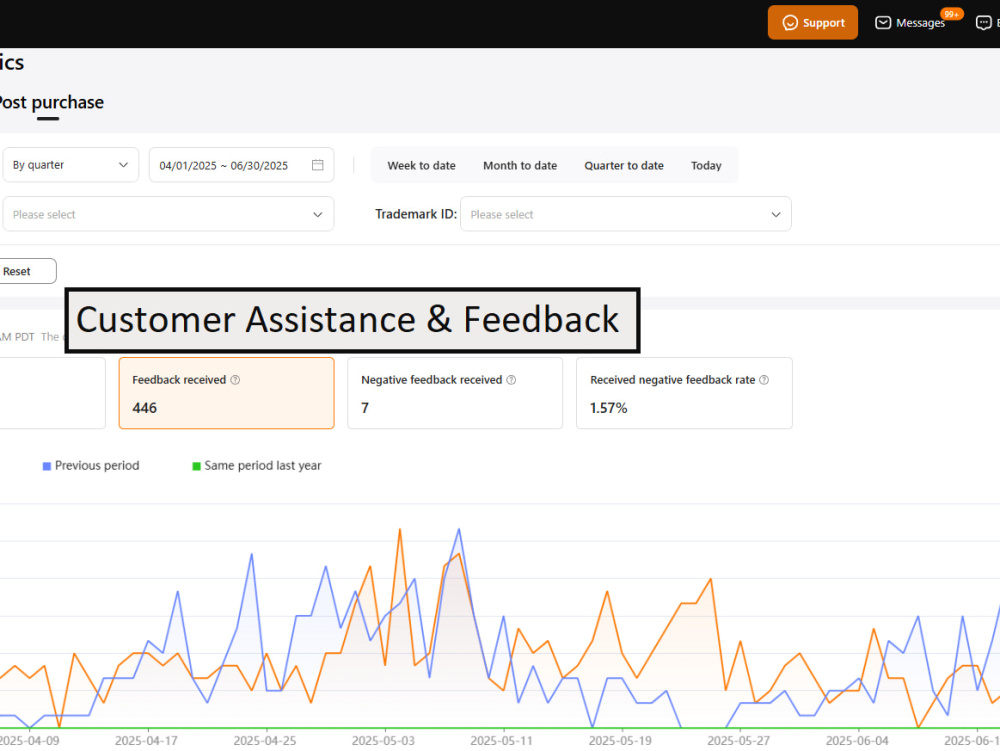Viewport: 1000px width, 751px height.
Task: Choose Quarter to date
Action: click(624, 165)
